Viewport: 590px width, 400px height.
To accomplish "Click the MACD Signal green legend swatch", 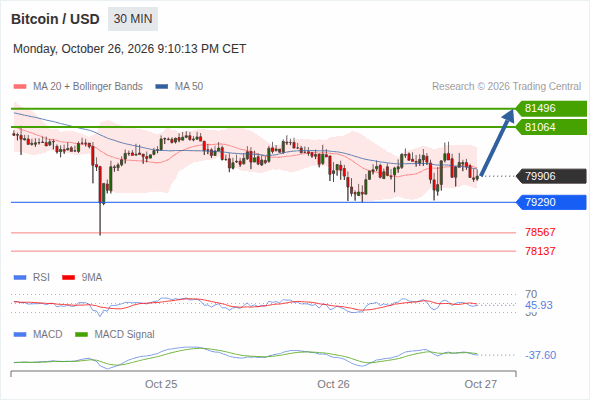I will pyautogui.click(x=81, y=335).
